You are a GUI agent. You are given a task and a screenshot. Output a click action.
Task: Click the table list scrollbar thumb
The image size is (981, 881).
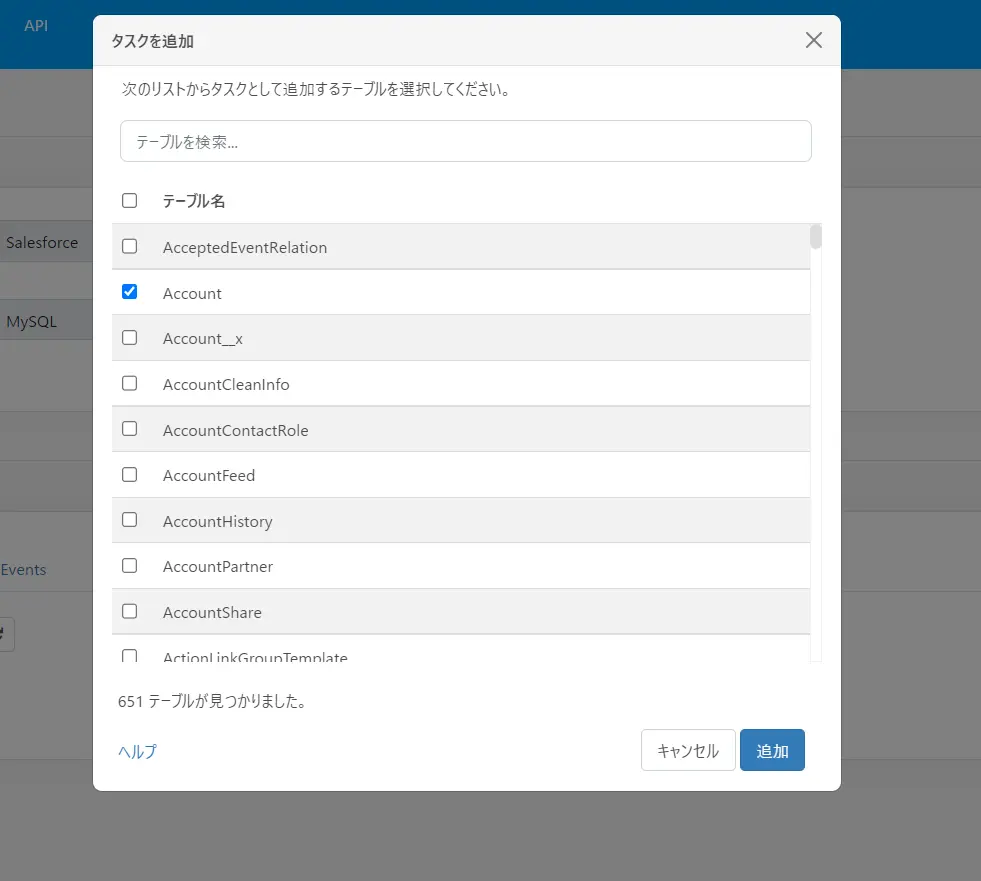[x=815, y=237]
